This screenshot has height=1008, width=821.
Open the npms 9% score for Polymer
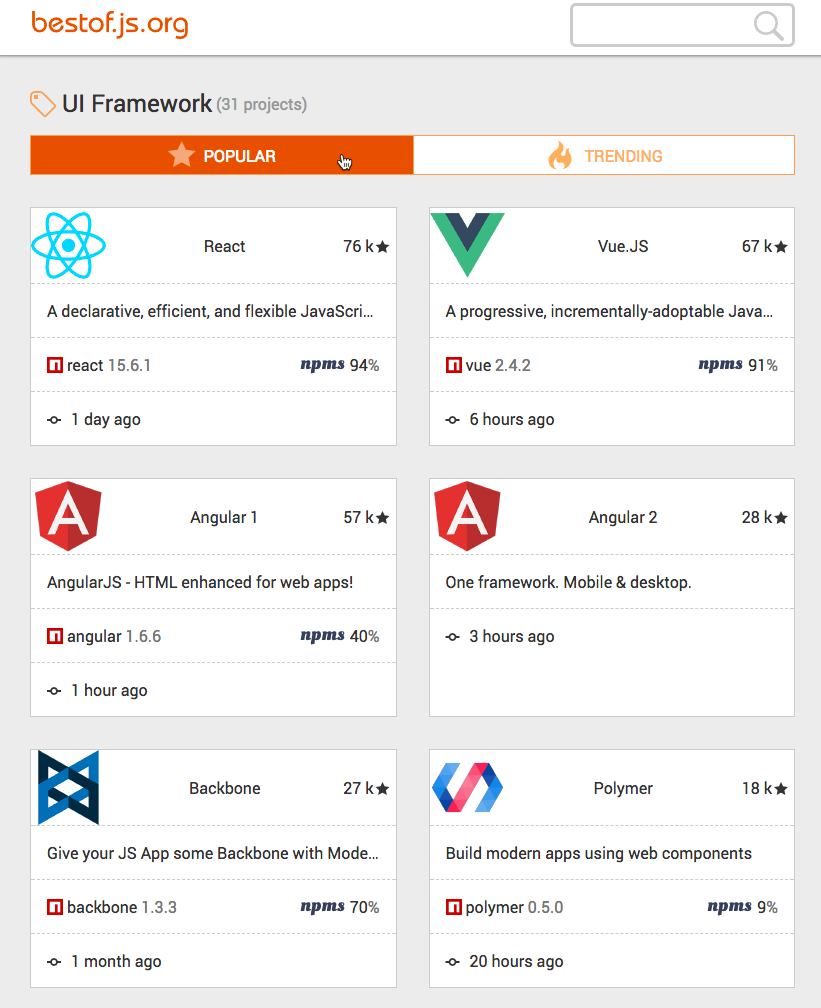[x=743, y=907]
